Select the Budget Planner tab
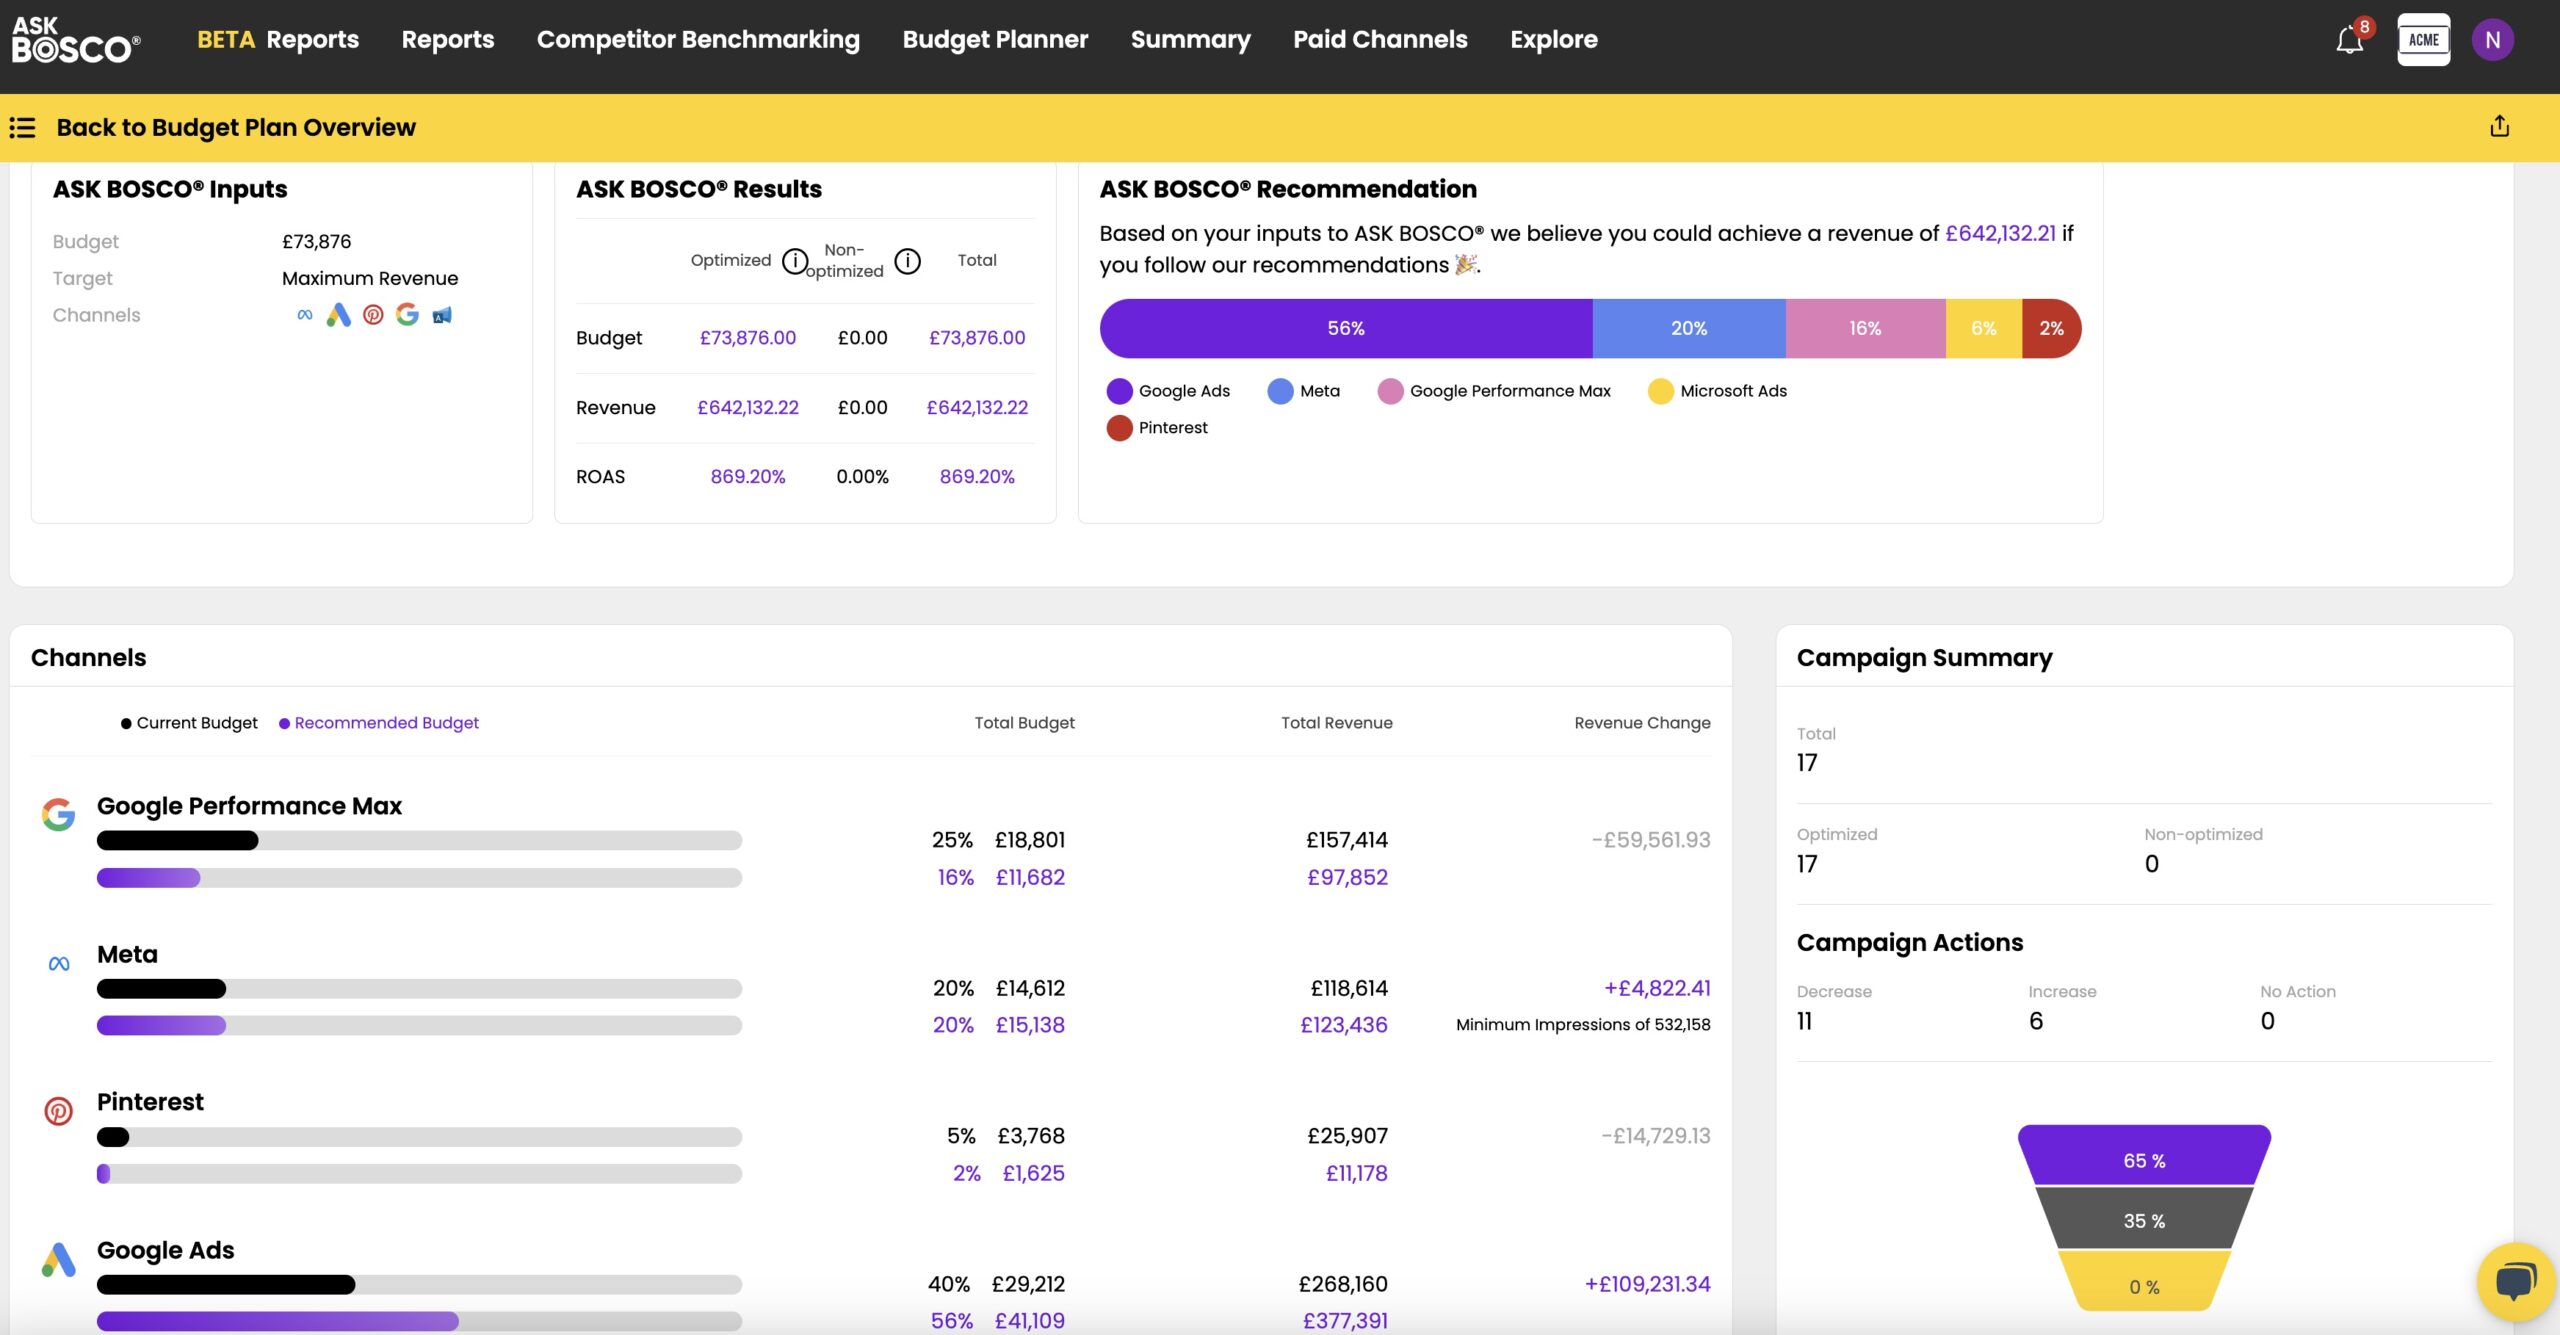The width and height of the screenshot is (2560, 1335). click(x=994, y=37)
